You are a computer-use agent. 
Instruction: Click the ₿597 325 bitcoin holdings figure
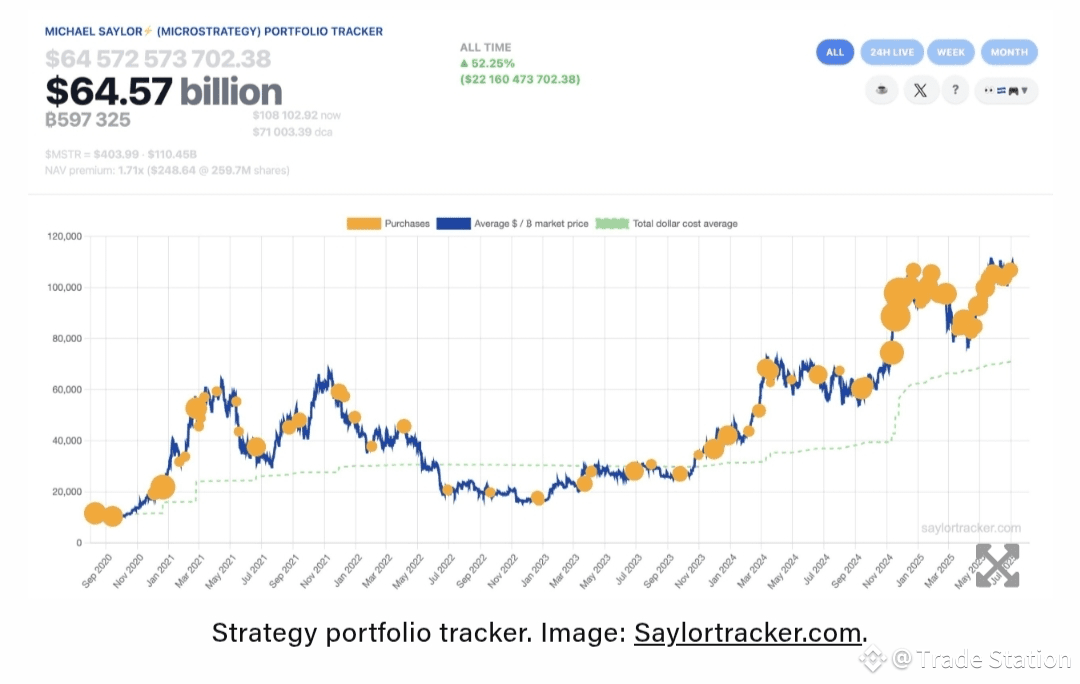click(x=87, y=120)
